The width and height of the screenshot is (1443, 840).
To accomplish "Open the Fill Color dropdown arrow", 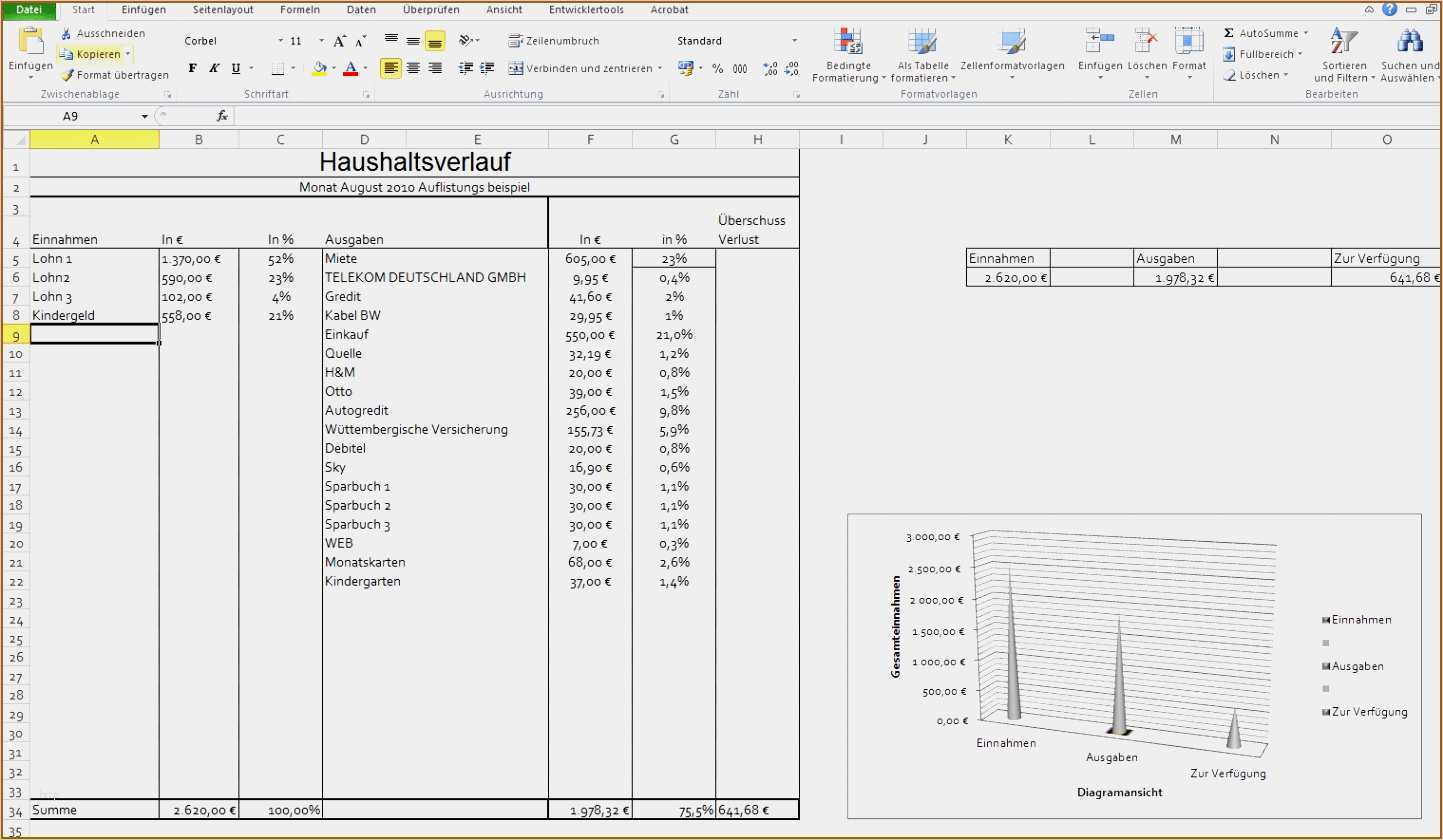I will pos(334,68).
